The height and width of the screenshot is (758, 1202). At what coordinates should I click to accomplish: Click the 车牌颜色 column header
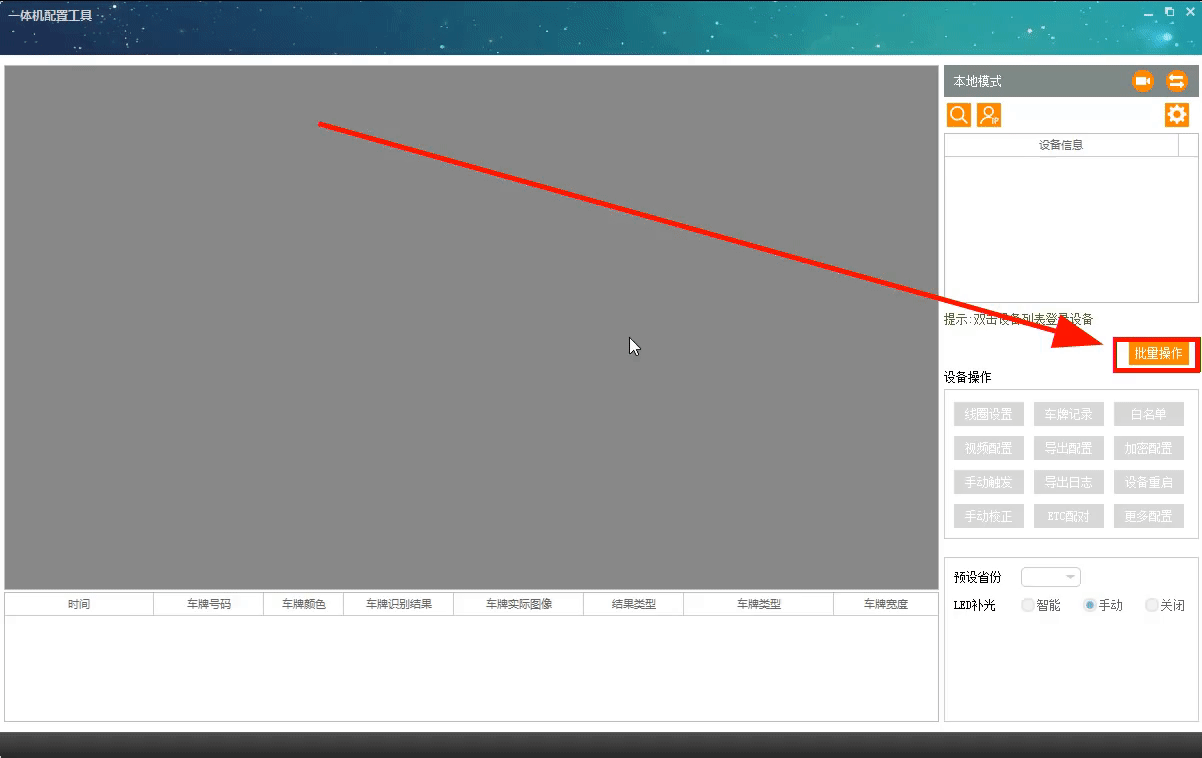(304, 604)
